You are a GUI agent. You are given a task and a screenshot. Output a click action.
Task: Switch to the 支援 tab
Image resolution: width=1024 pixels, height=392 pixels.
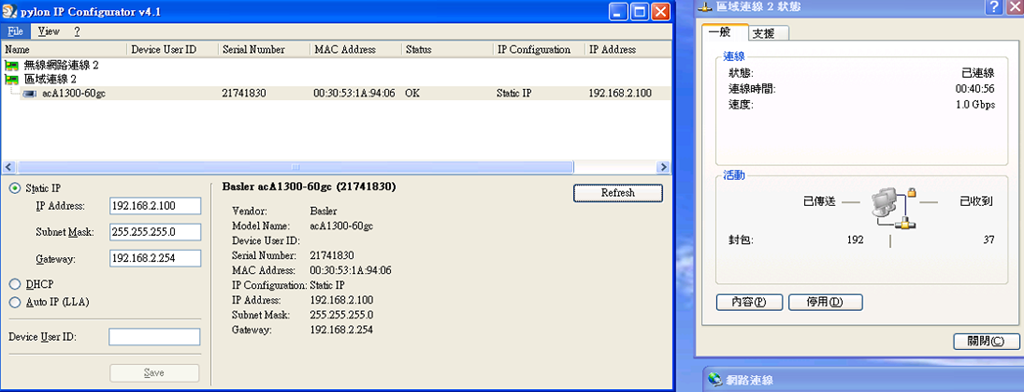(x=769, y=33)
